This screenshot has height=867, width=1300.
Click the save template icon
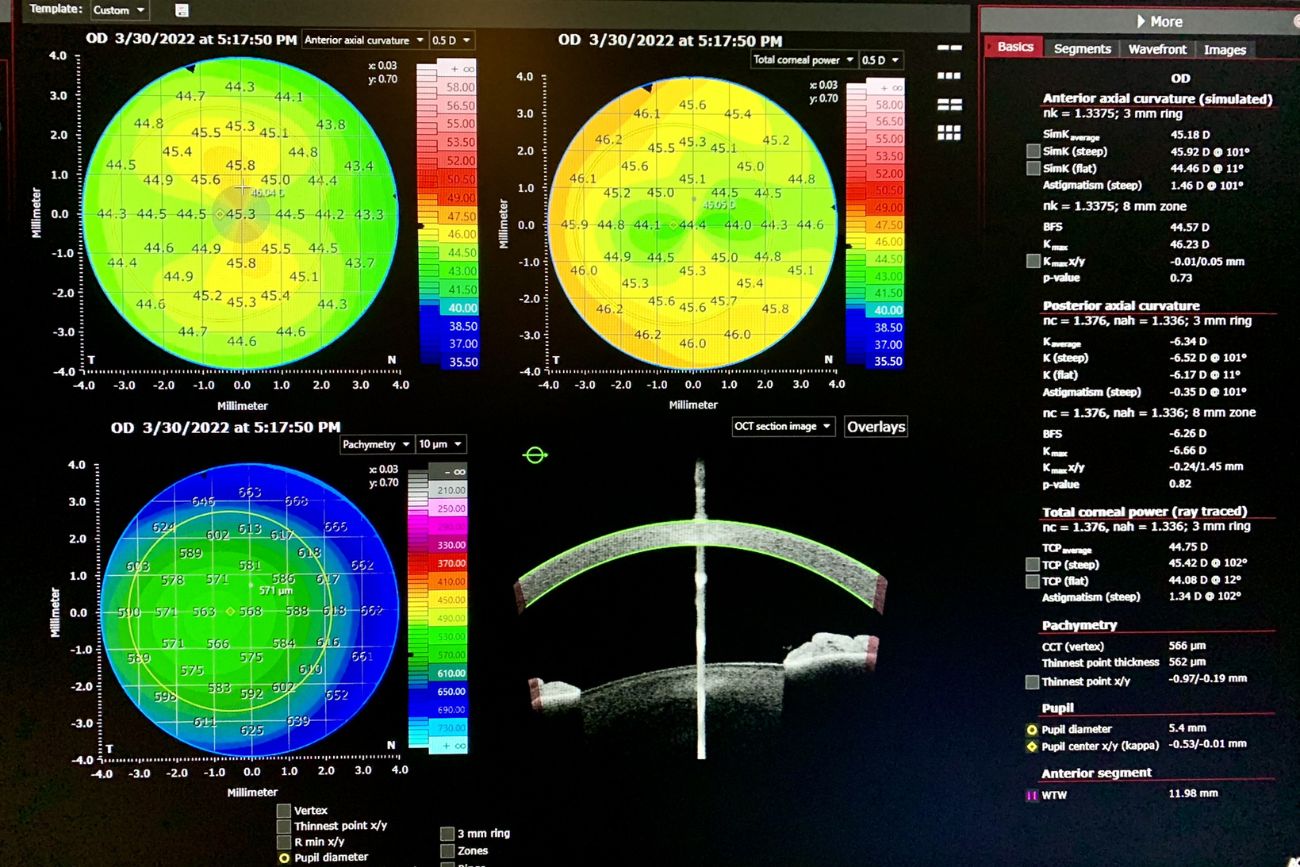point(181,10)
